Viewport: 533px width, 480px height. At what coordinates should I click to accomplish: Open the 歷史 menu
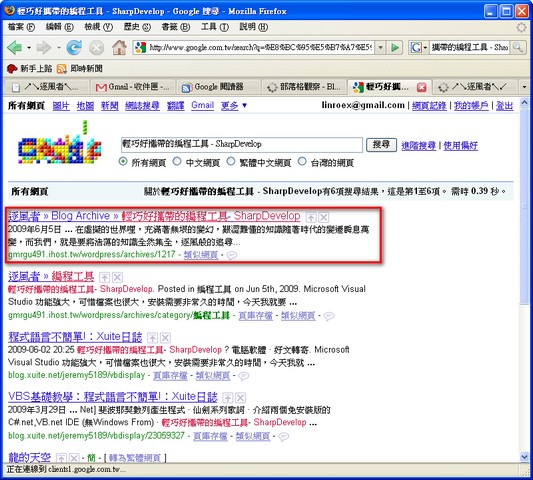pyautogui.click(x=137, y=27)
